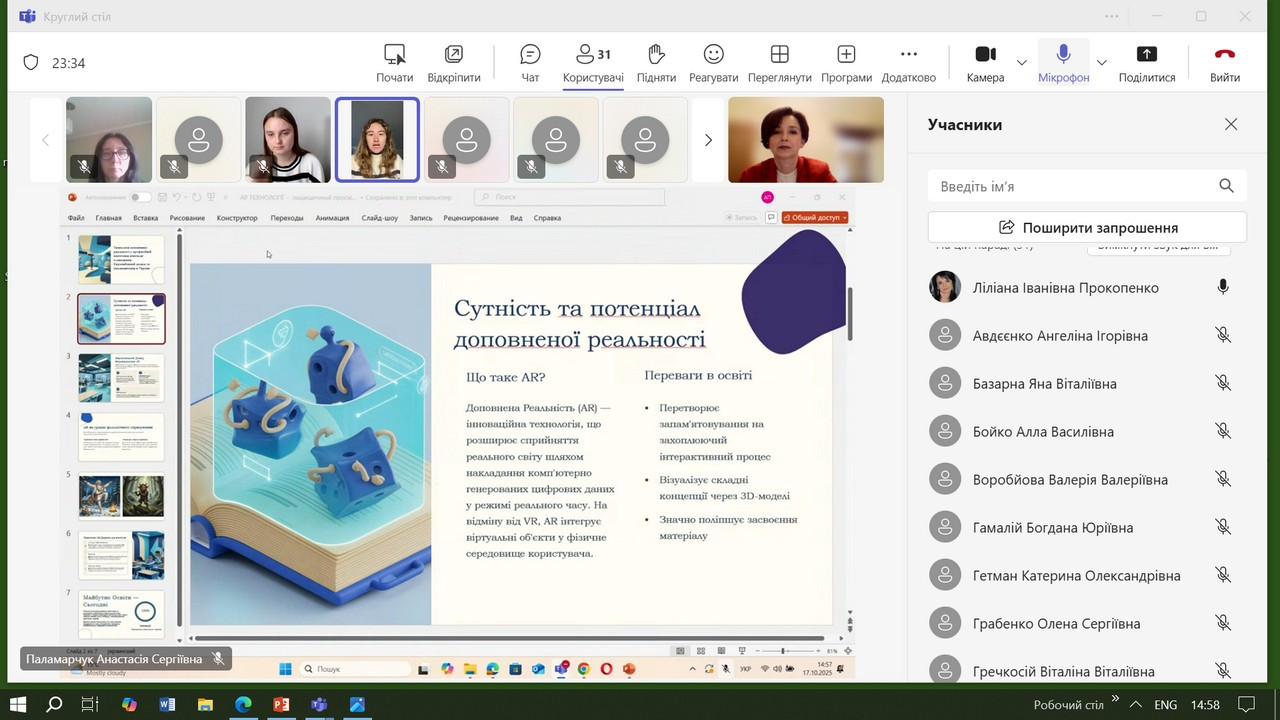
Task: Expand the camera options dropdown arrow
Action: pos(1021,63)
